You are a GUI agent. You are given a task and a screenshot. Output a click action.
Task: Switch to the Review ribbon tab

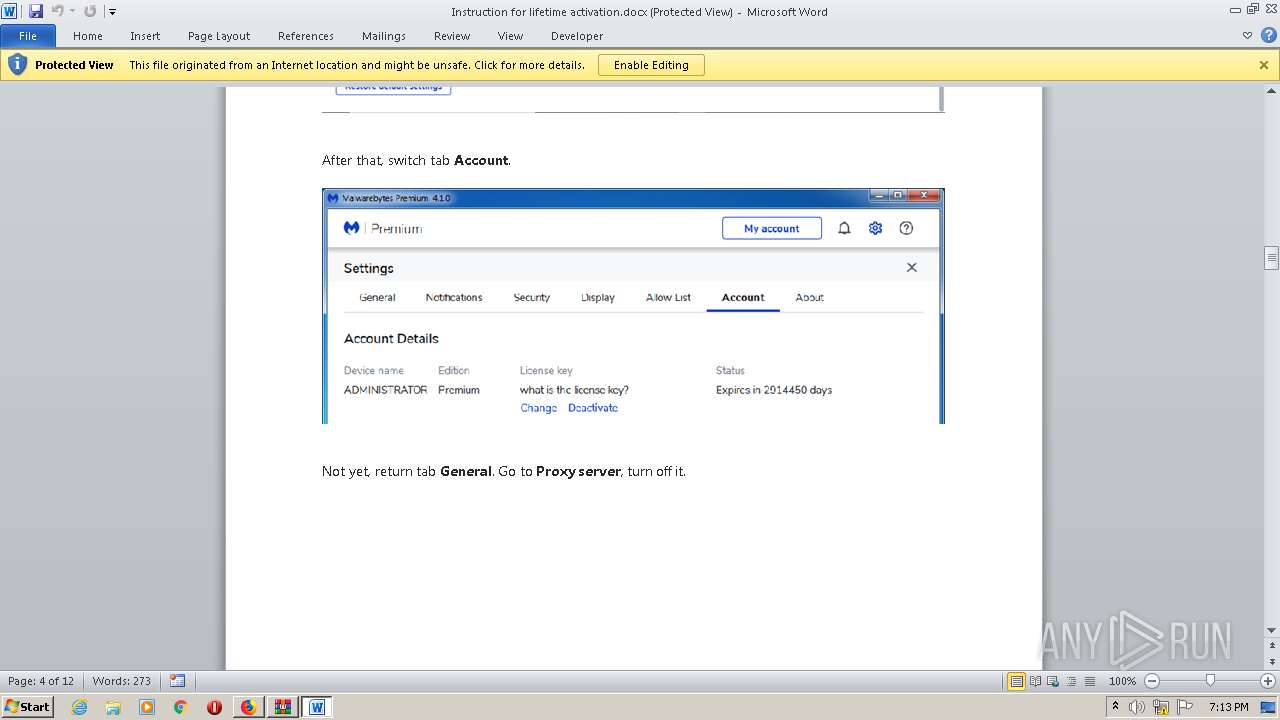point(452,36)
